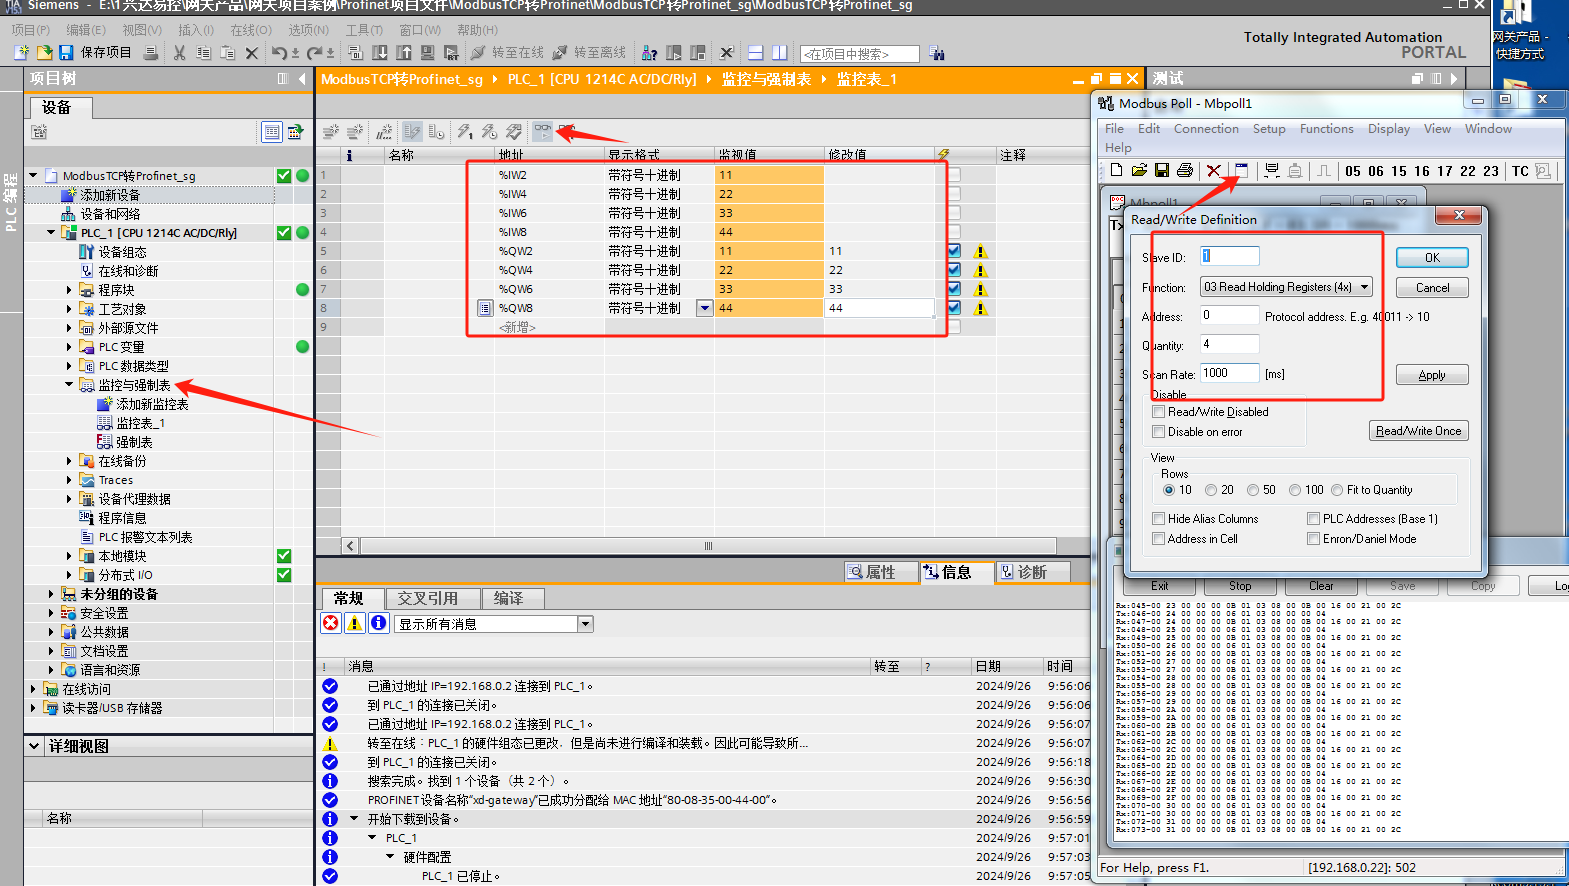The image size is (1569, 886).
Task: Open file icon in Modbus Poll toolbar
Action: click(1139, 171)
